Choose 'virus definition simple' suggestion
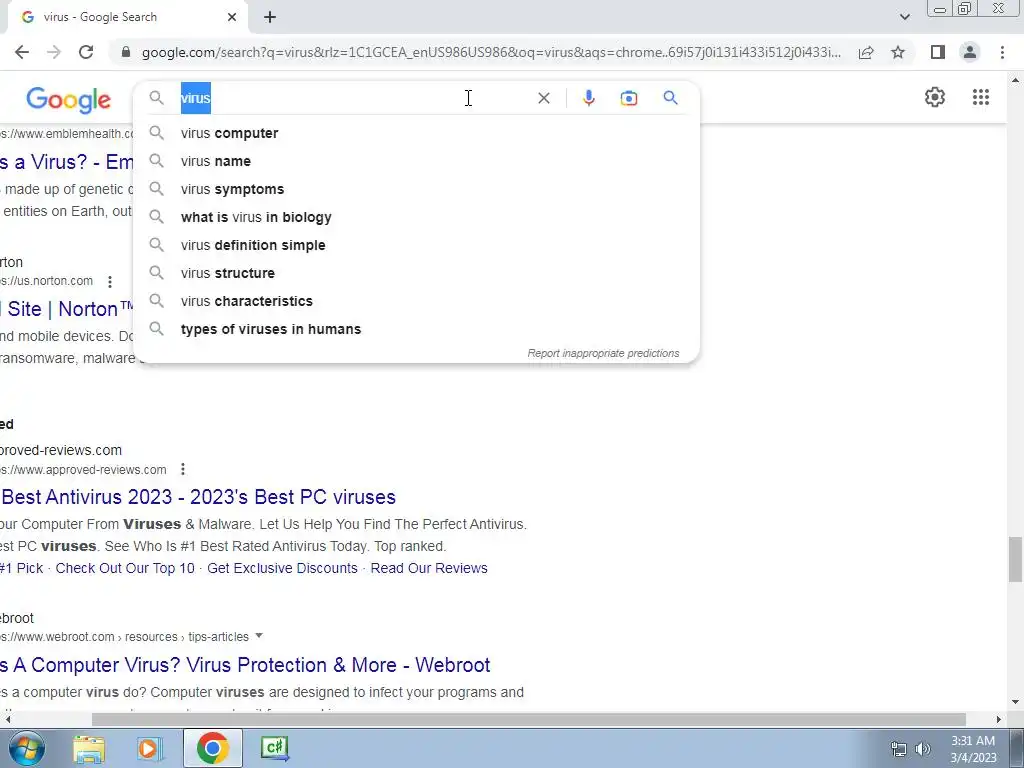 [416, 246]
